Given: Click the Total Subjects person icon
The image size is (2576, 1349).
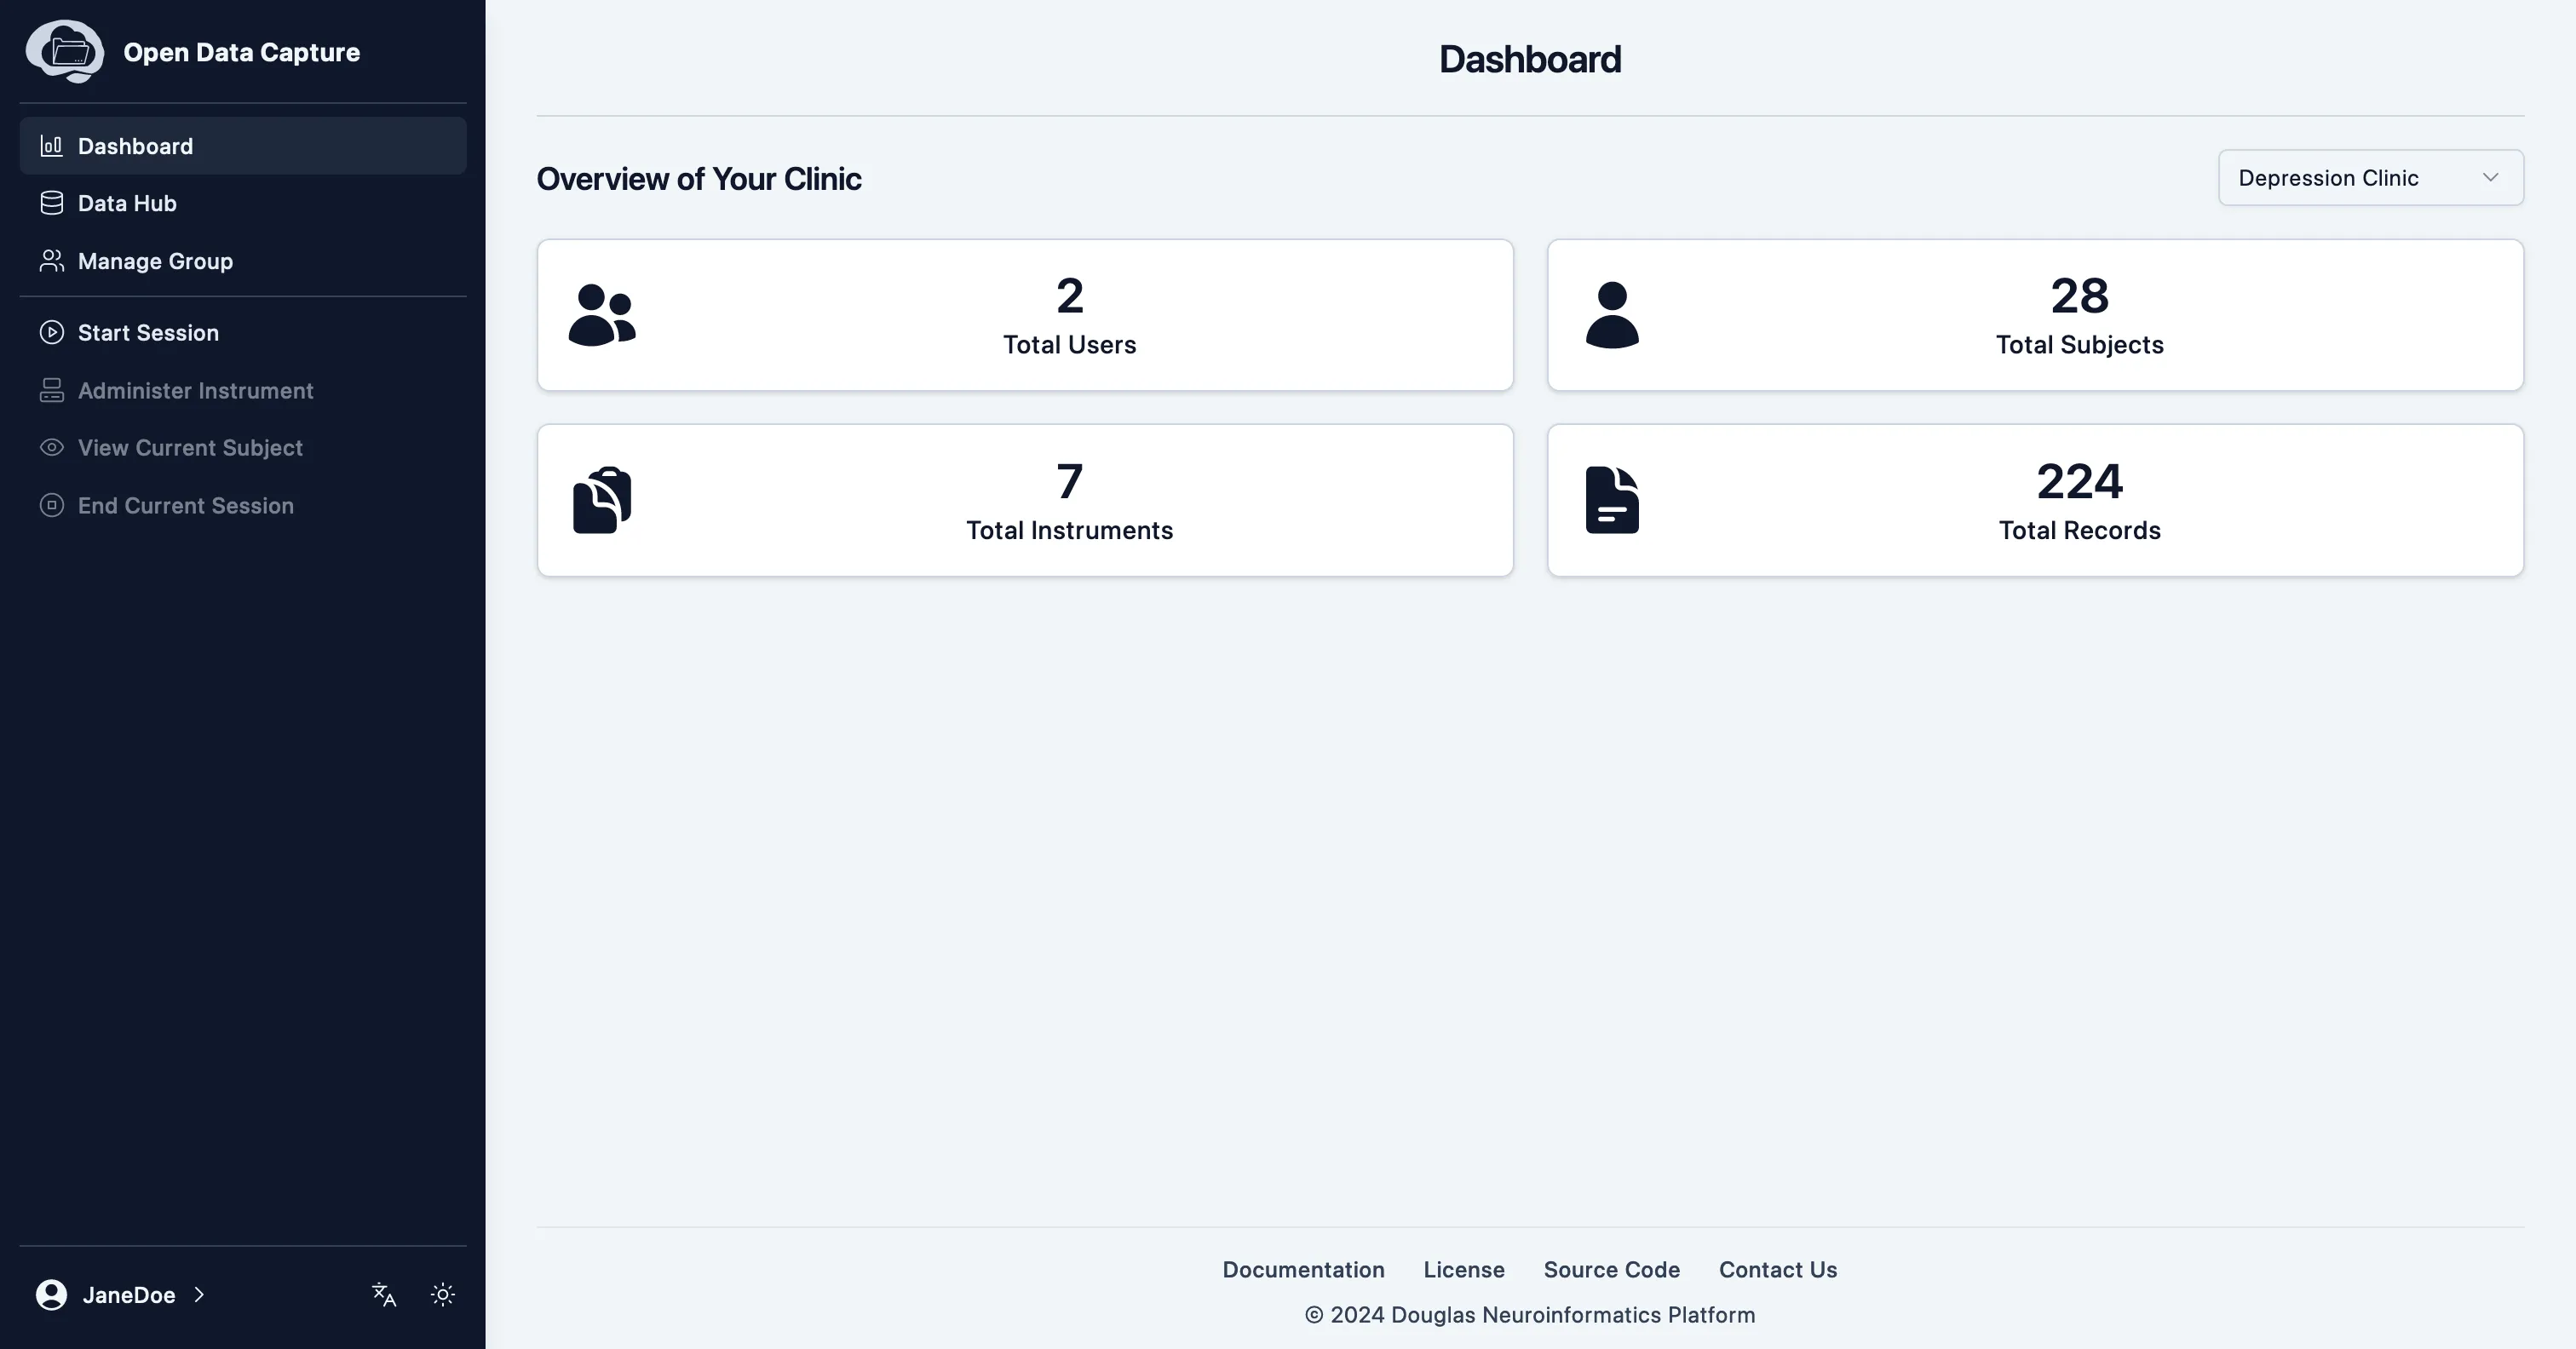Looking at the screenshot, I should coord(1612,315).
